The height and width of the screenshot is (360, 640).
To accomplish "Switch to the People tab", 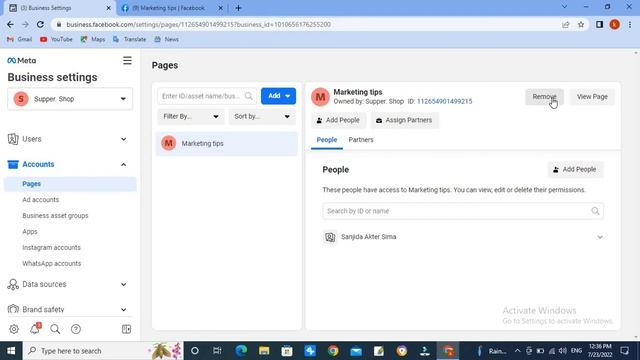I will click(x=327, y=140).
